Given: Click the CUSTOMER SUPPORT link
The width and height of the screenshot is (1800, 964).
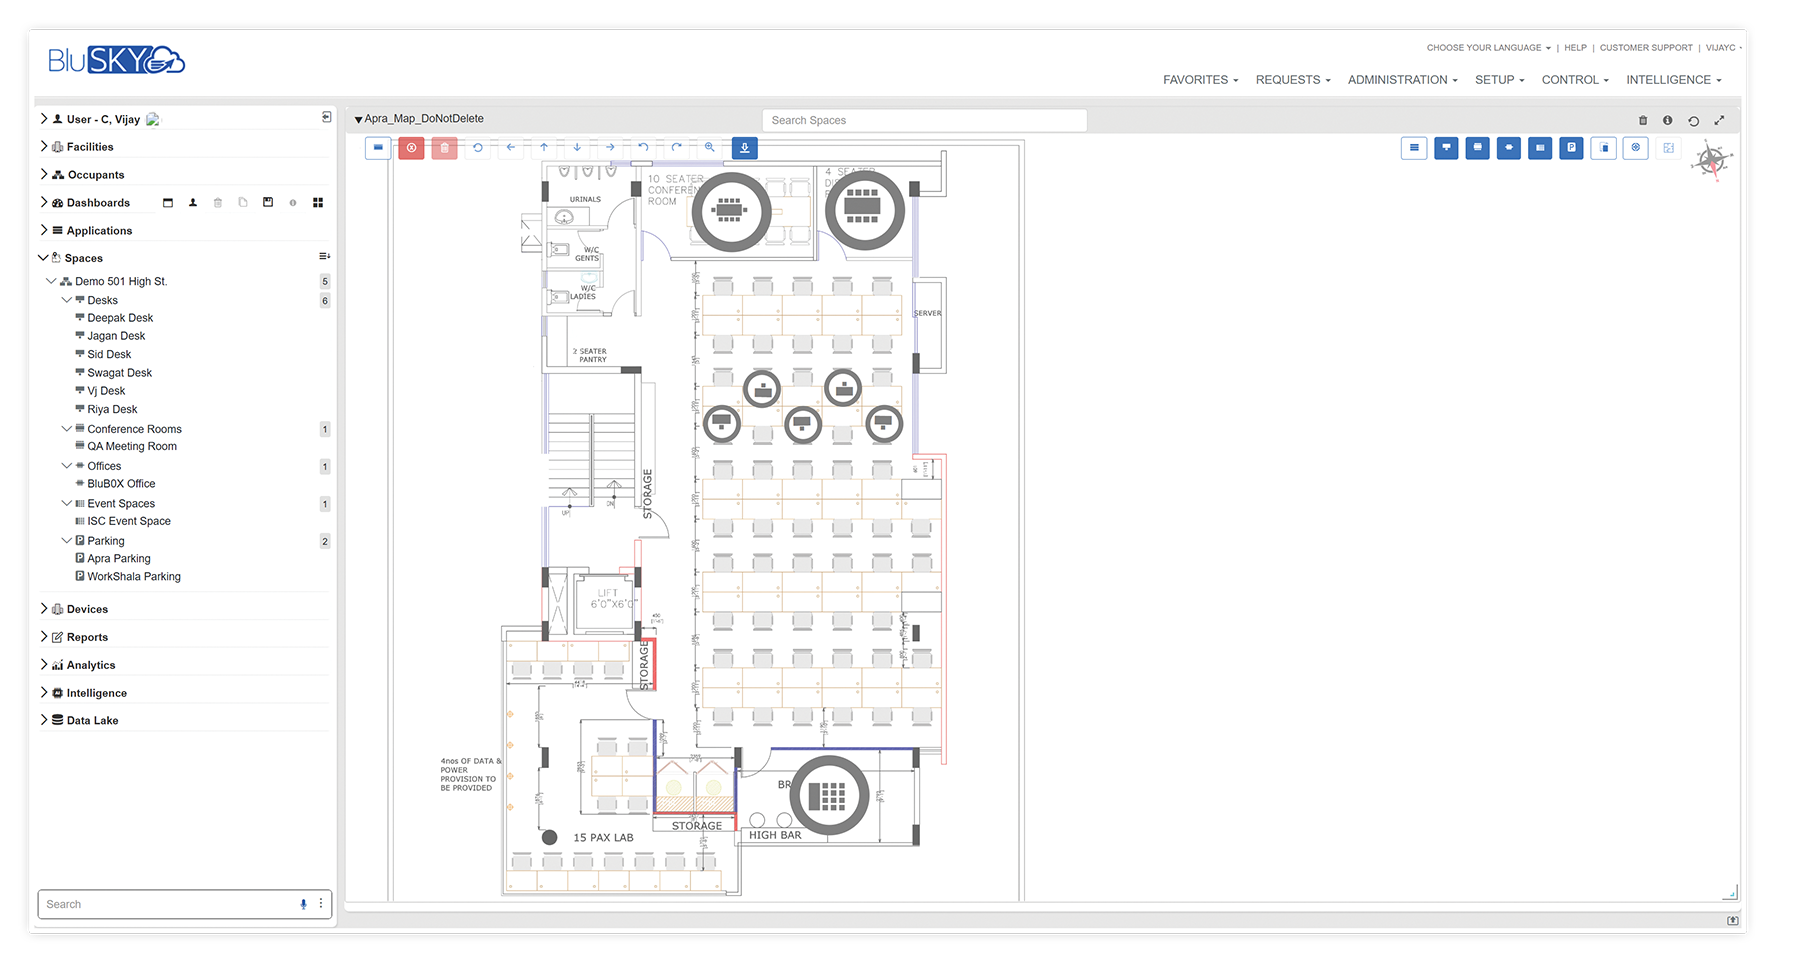Looking at the screenshot, I should pyautogui.click(x=1646, y=47).
